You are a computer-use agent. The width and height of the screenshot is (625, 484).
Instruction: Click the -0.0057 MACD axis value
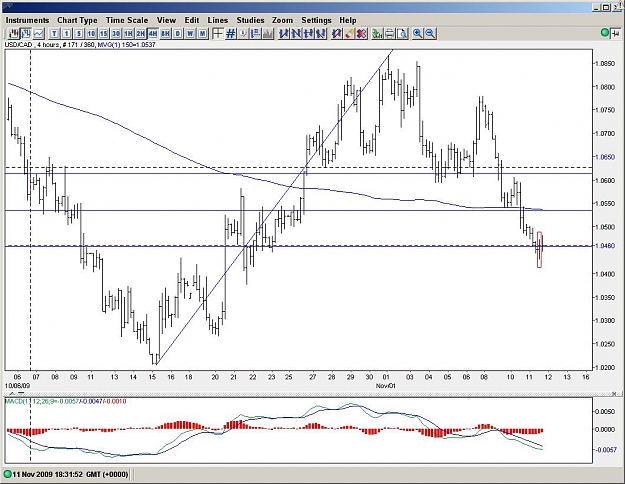click(607, 450)
